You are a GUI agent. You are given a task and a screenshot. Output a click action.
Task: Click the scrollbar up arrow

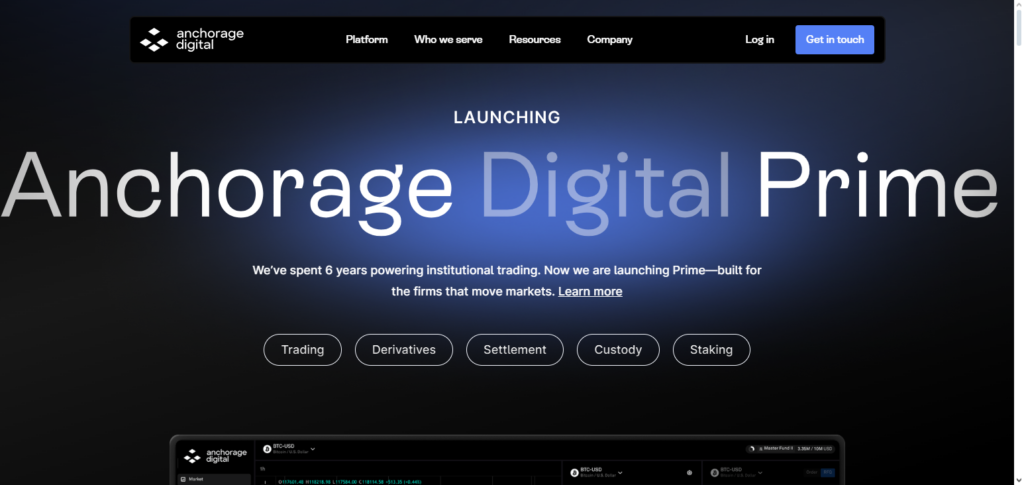[x=1018, y=5]
